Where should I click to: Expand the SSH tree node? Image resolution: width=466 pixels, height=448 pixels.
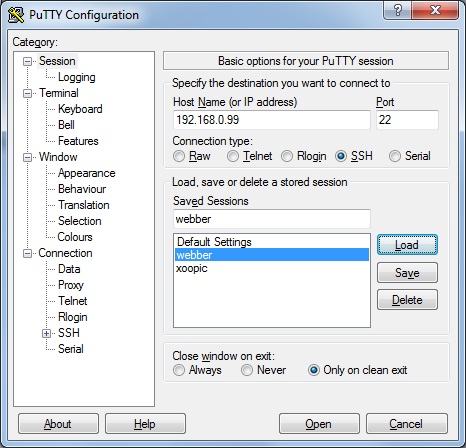pyautogui.click(x=46, y=333)
